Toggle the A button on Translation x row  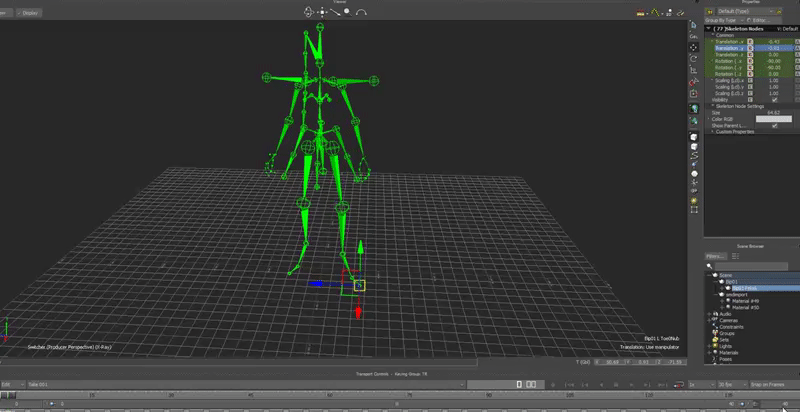[x=797, y=41]
